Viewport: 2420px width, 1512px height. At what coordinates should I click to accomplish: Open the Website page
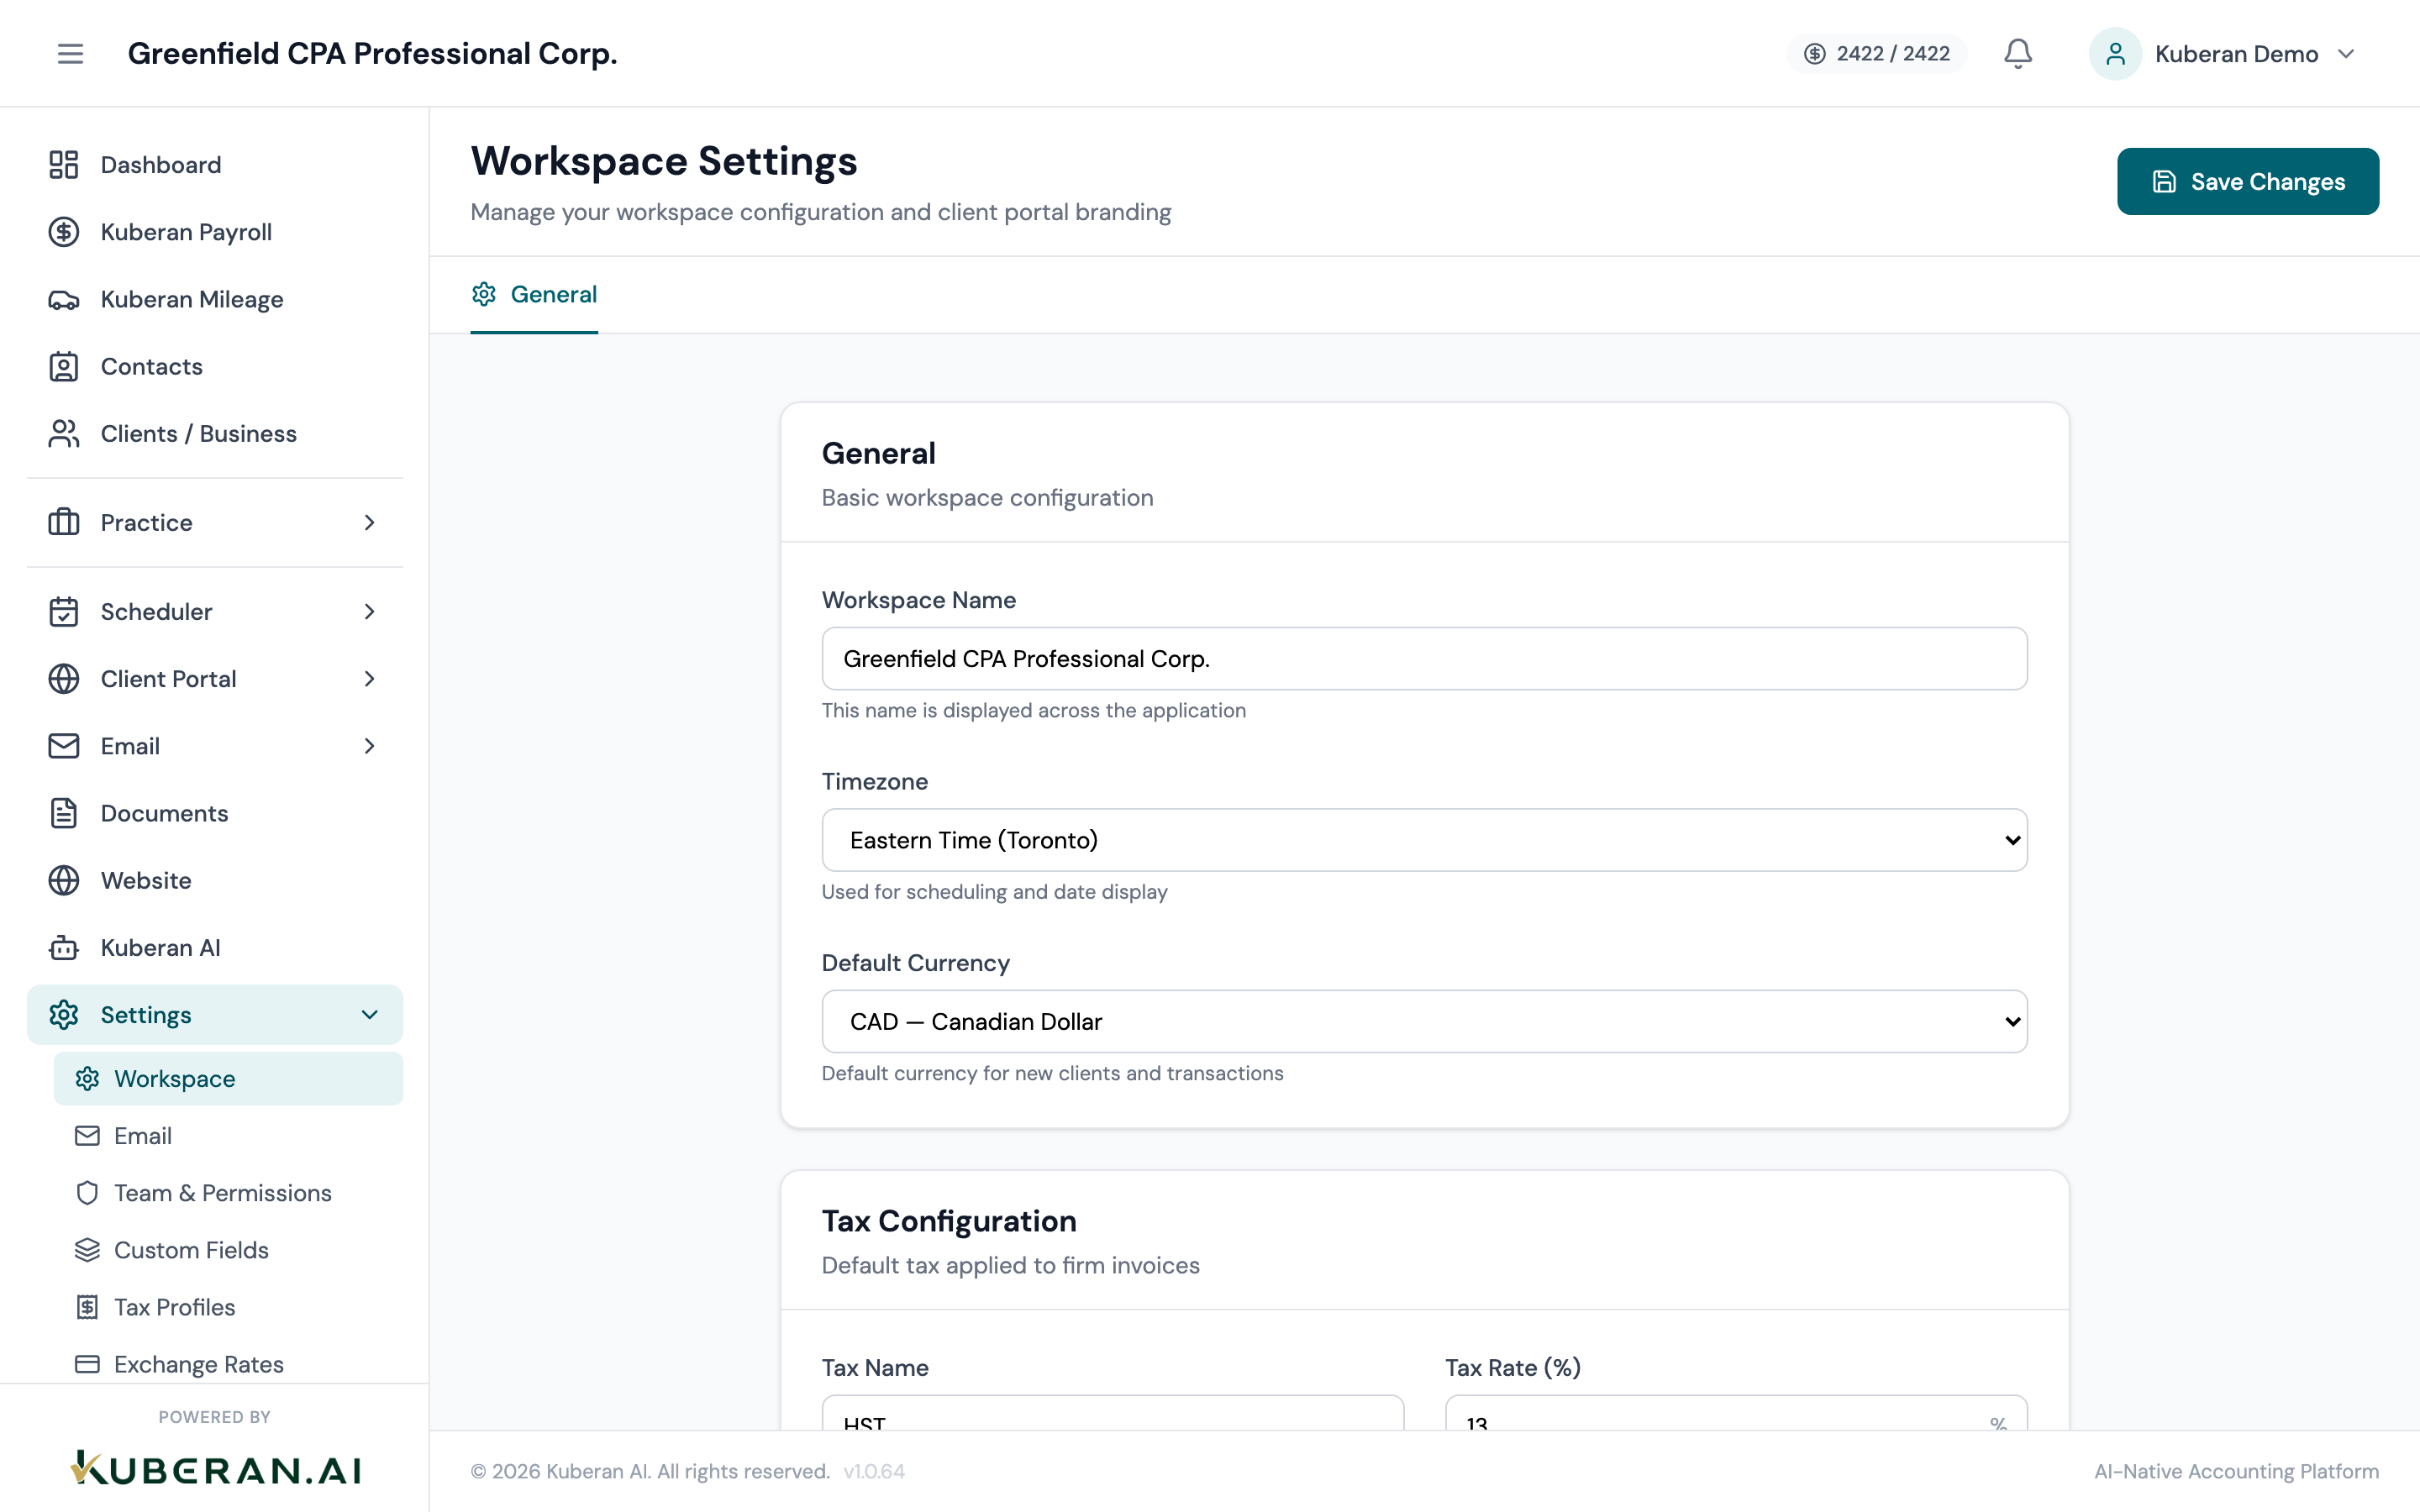pyautogui.click(x=215, y=880)
